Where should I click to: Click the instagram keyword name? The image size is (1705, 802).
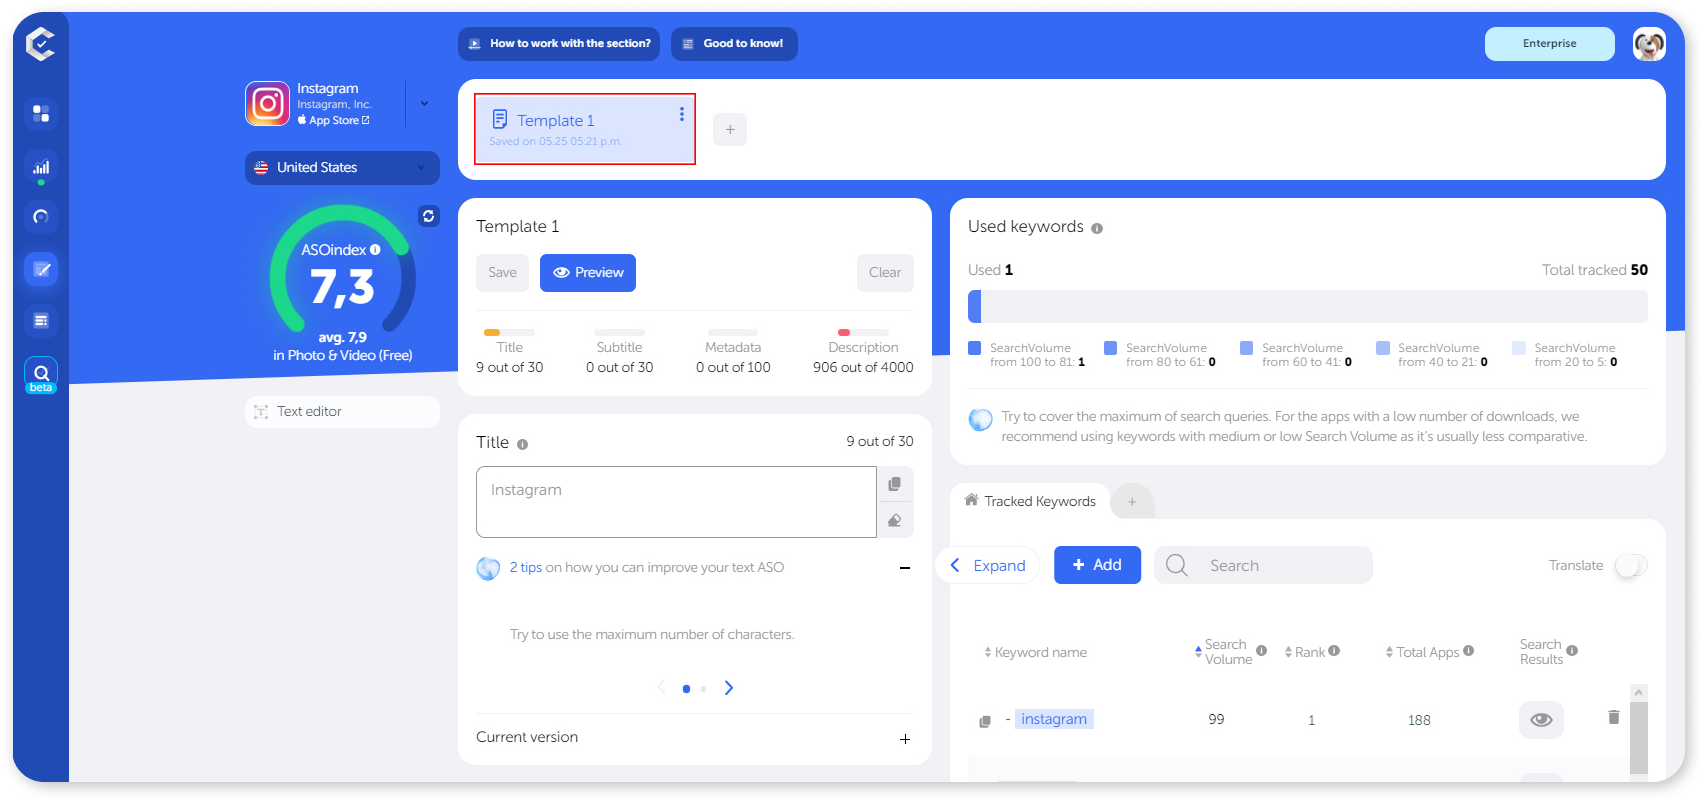point(1054,720)
